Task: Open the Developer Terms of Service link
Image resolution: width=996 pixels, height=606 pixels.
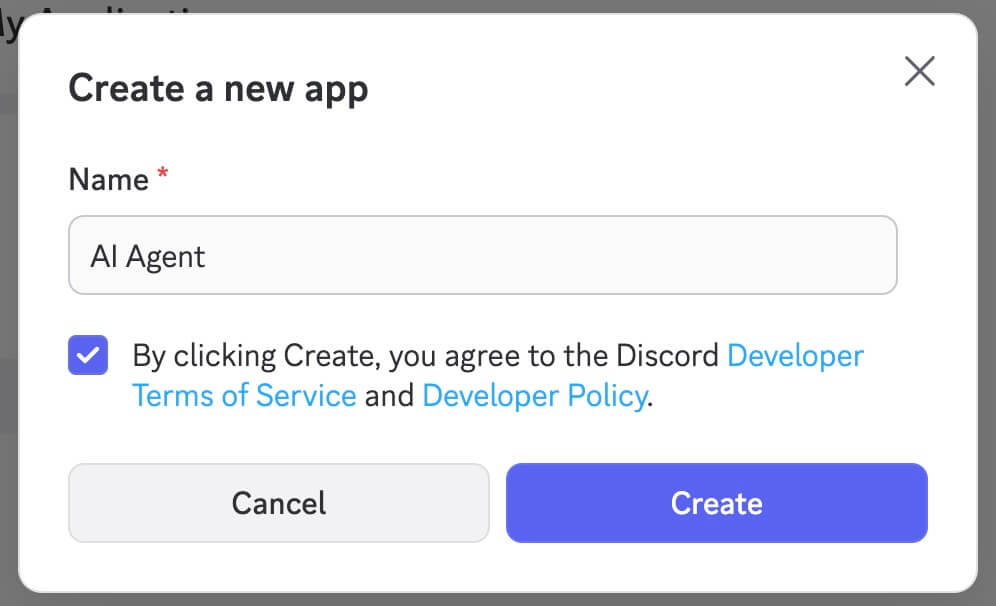Action: coord(244,395)
